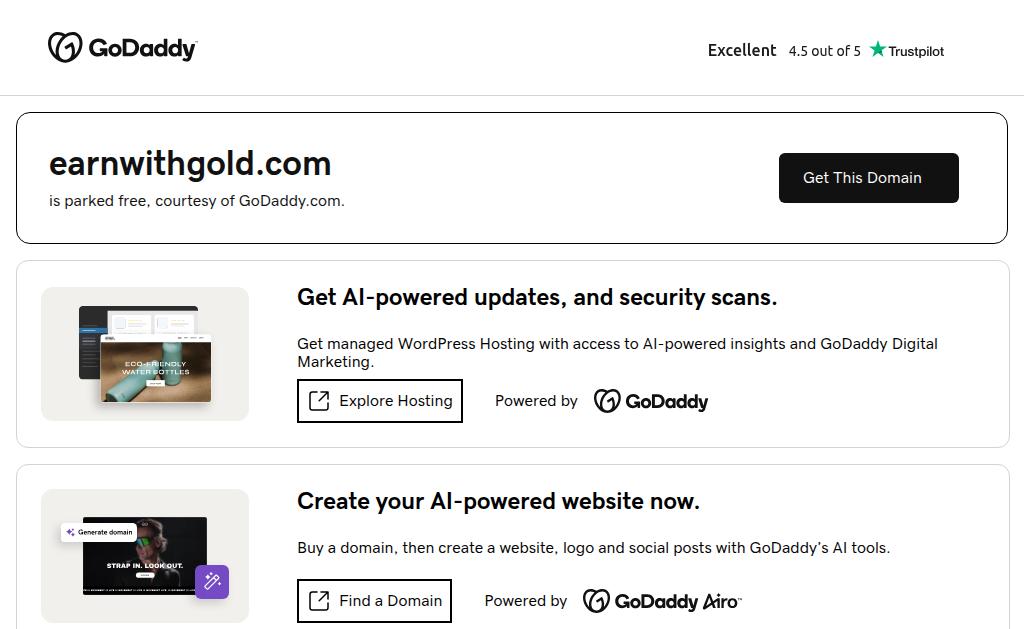Click the green Trustpilot star icon

878,49
